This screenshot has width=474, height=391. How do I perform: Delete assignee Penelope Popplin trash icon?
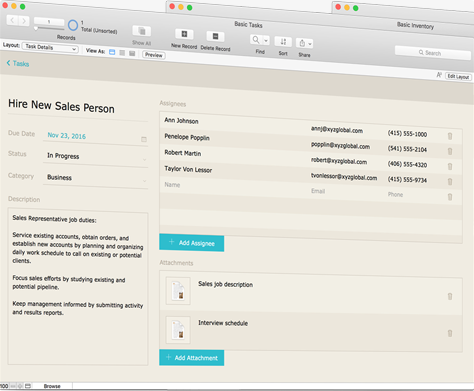click(x=450, y=151)
